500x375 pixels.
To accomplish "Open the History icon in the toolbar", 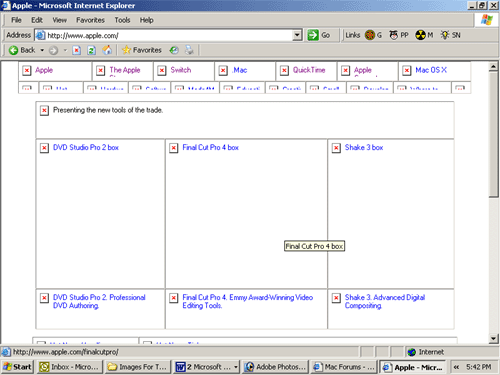I will tap(174, 50).
